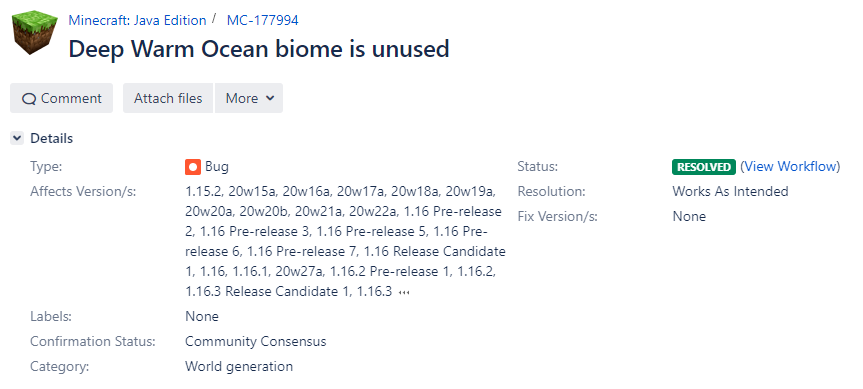This screenshot has height=389, width=863.
Task: Show more affected versions via ellipsis
Action: pyautogui.click(x=404, y=292)
